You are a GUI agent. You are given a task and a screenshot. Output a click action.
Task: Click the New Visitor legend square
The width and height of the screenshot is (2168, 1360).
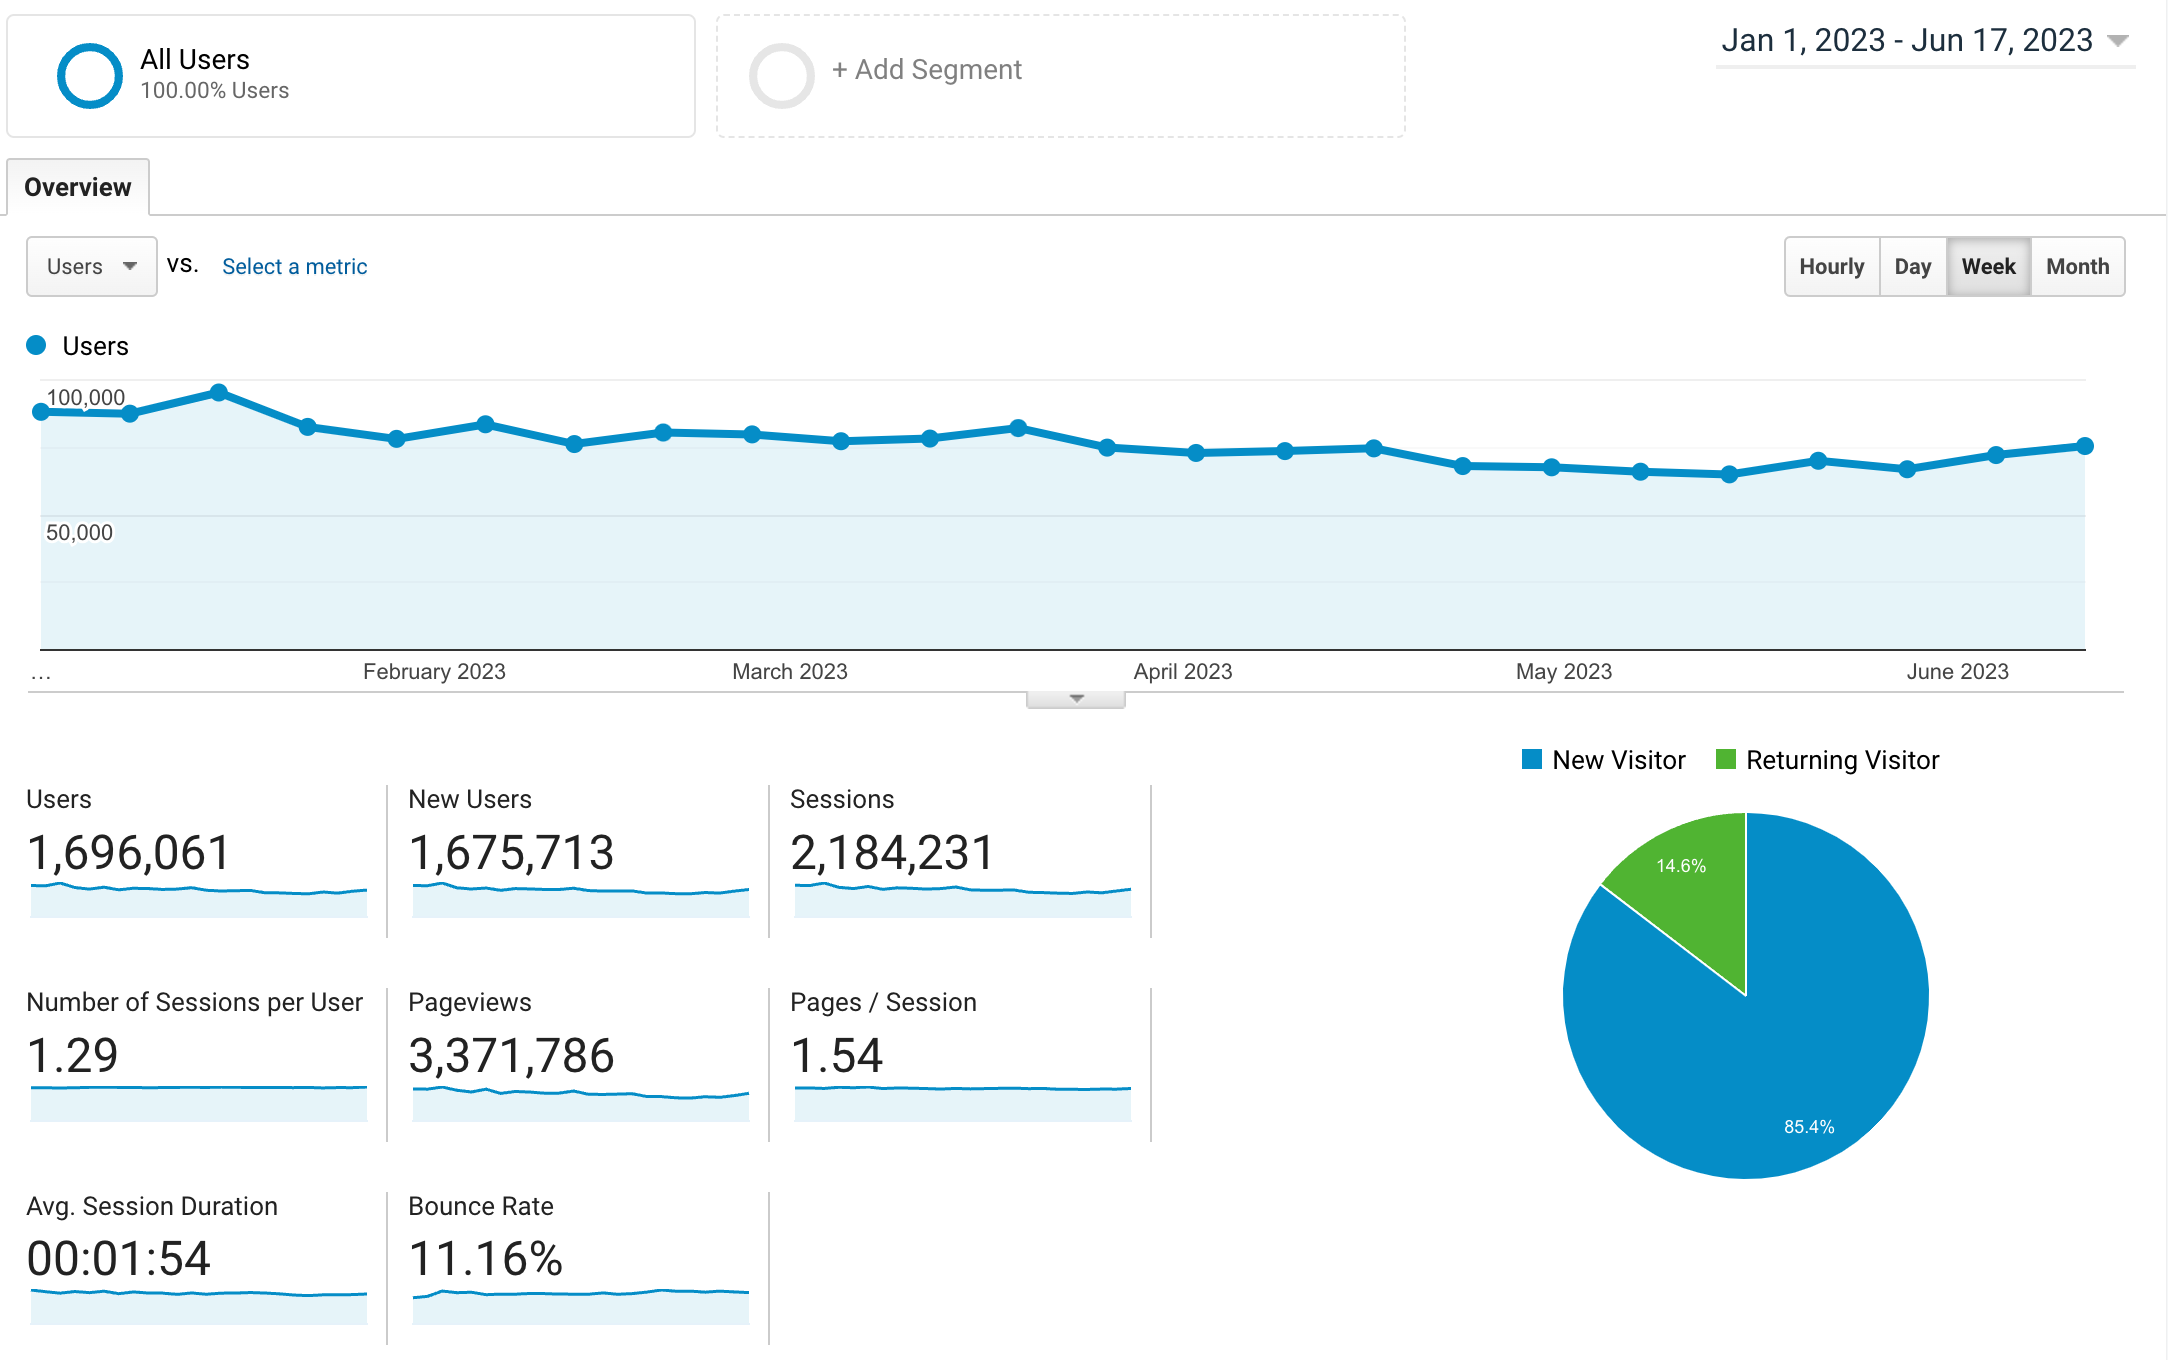pos(1531,760)
